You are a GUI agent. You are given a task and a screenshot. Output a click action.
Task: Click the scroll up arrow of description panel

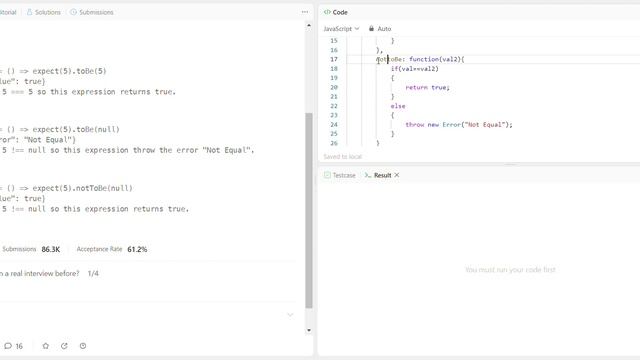click(x=309, y=25)
